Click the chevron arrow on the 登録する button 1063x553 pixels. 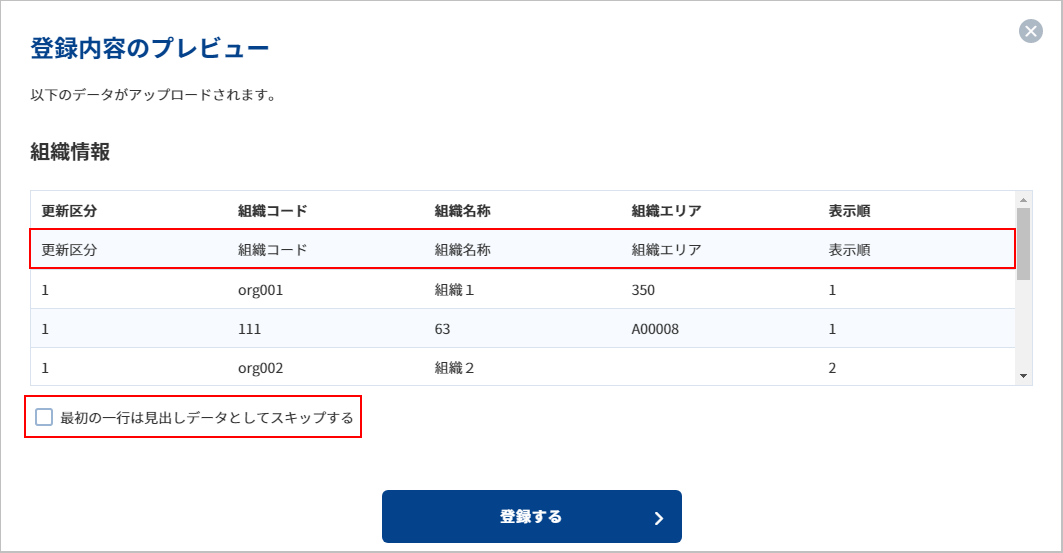pyautogui.click(x=658, y=518)
